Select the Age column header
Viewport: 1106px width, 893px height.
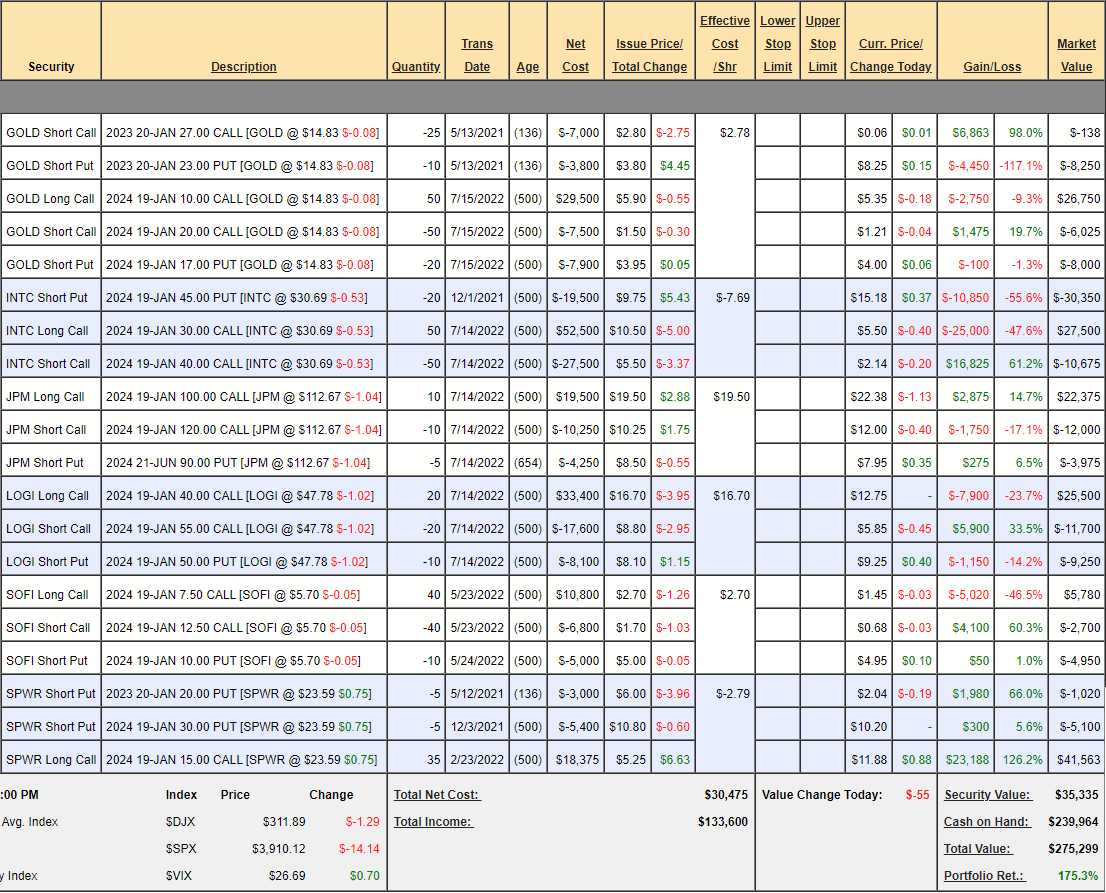(x=528, y=66)
